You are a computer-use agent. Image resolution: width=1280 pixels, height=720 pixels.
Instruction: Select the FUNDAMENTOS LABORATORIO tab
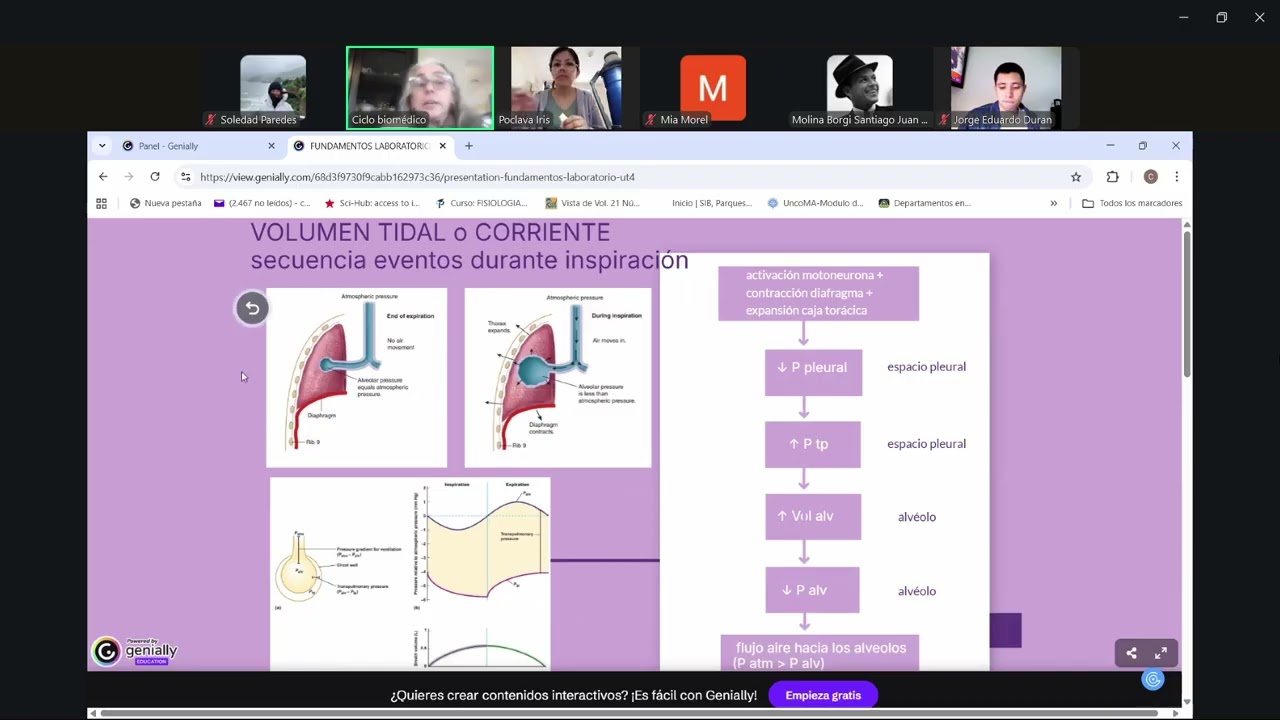pyautogui.click(x=369, y=146)
